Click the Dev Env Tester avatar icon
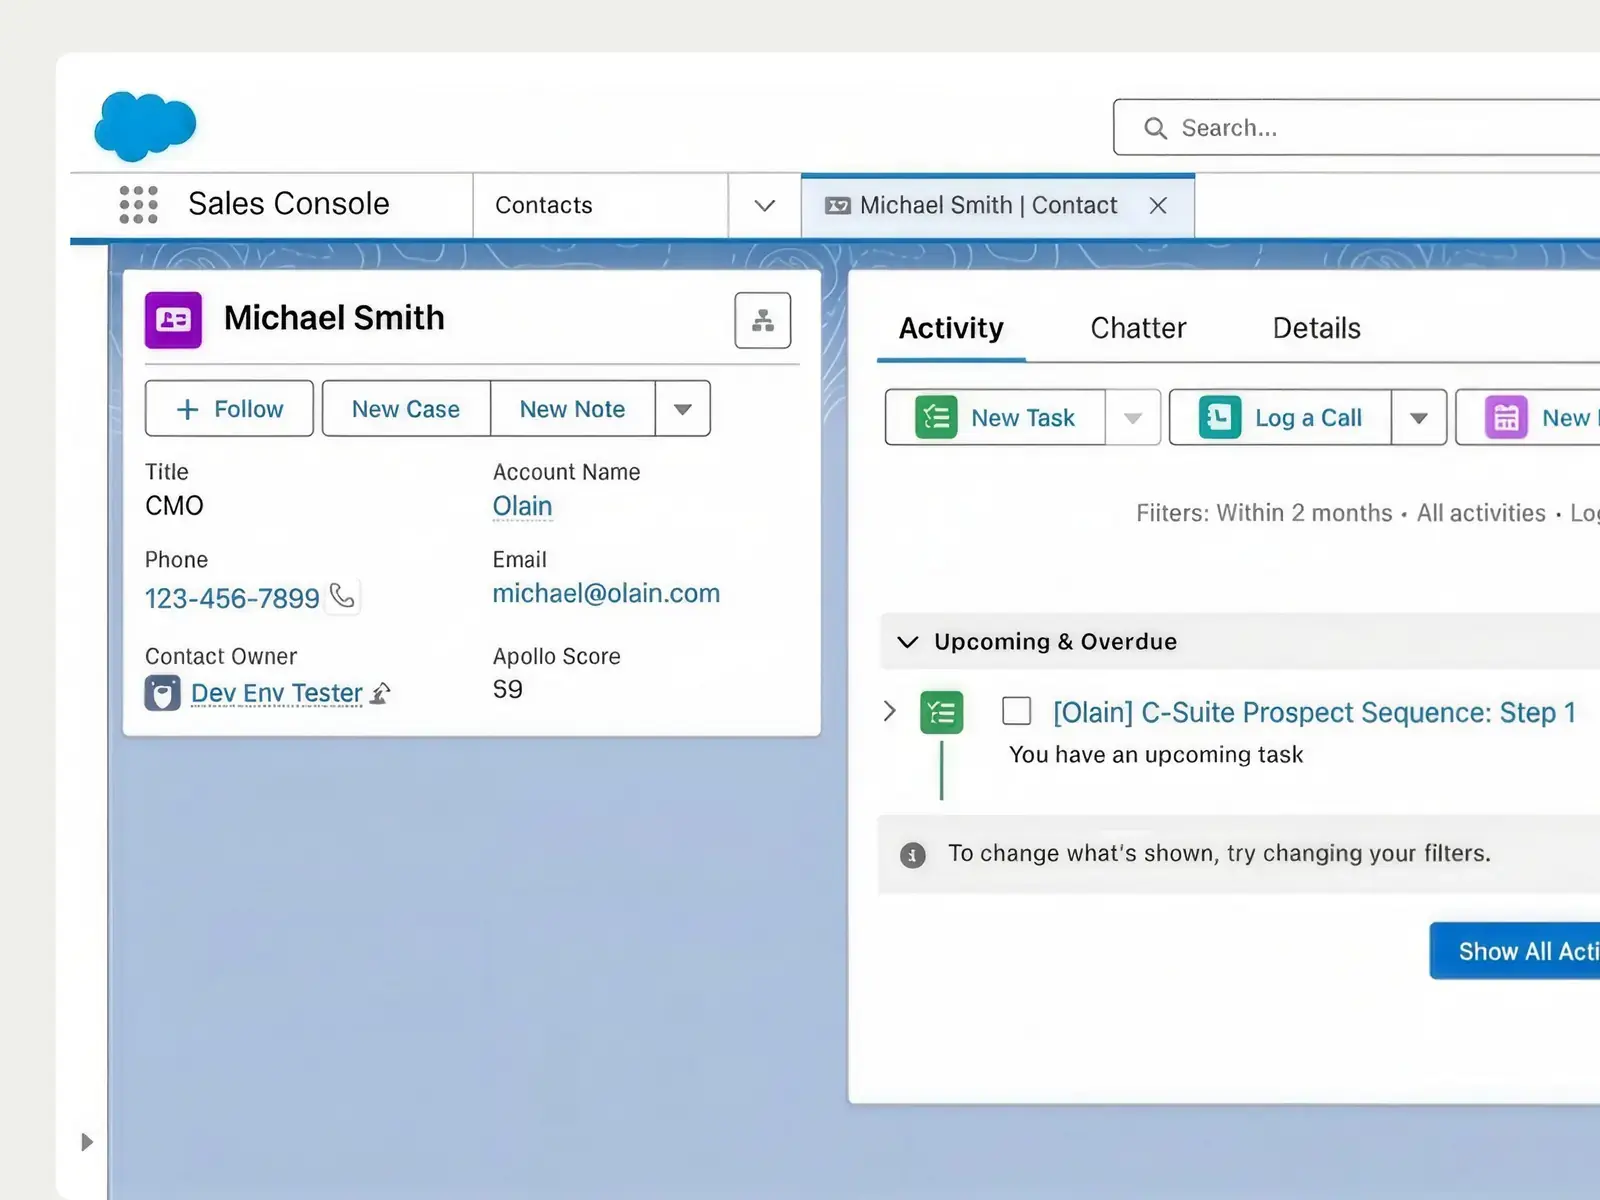 (x=163, y=692)
